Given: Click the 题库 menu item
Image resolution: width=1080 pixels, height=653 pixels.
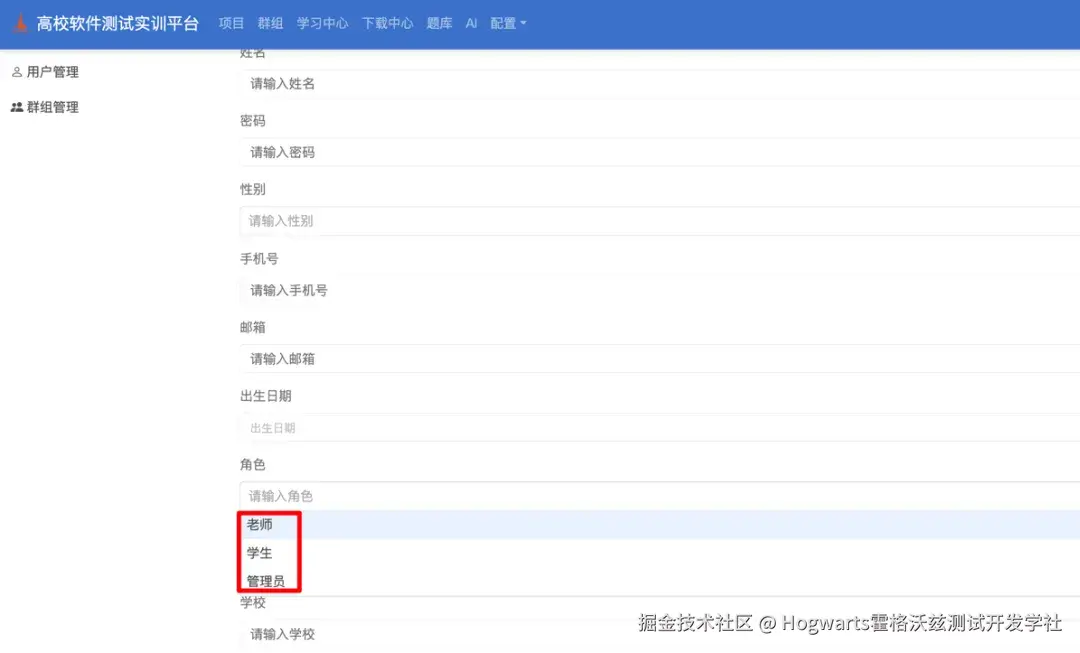Looking at the screenshot, I should pos(439,22).
